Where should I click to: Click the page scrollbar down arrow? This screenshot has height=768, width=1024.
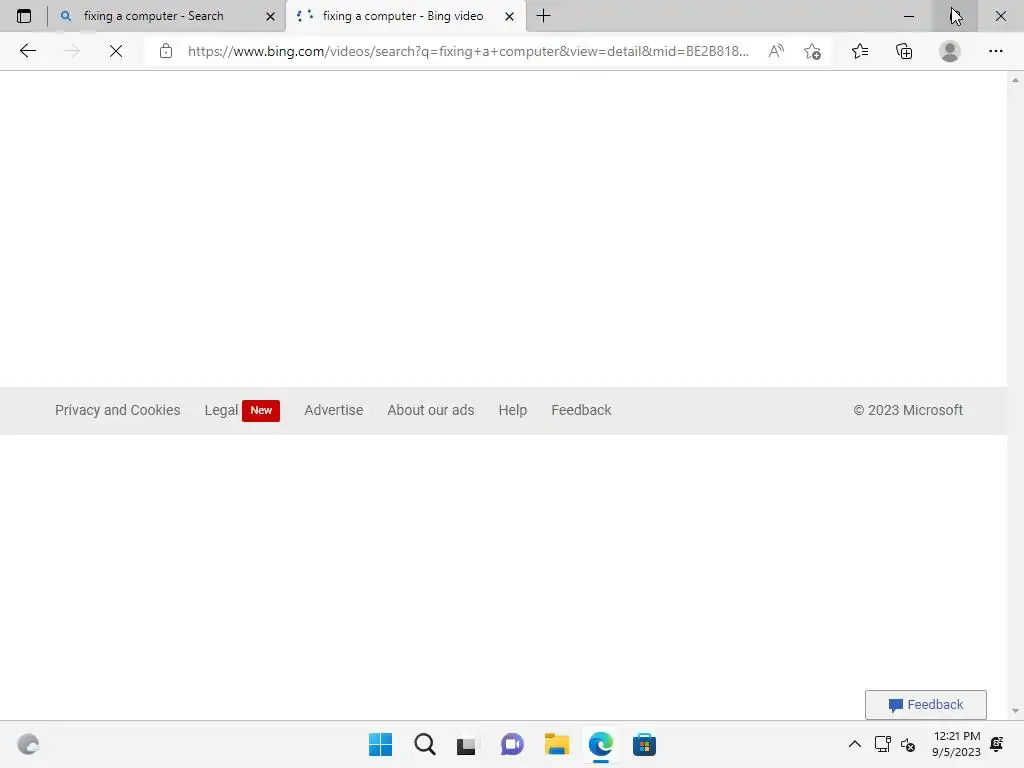pyautogui.click(x=1015, y=711)
